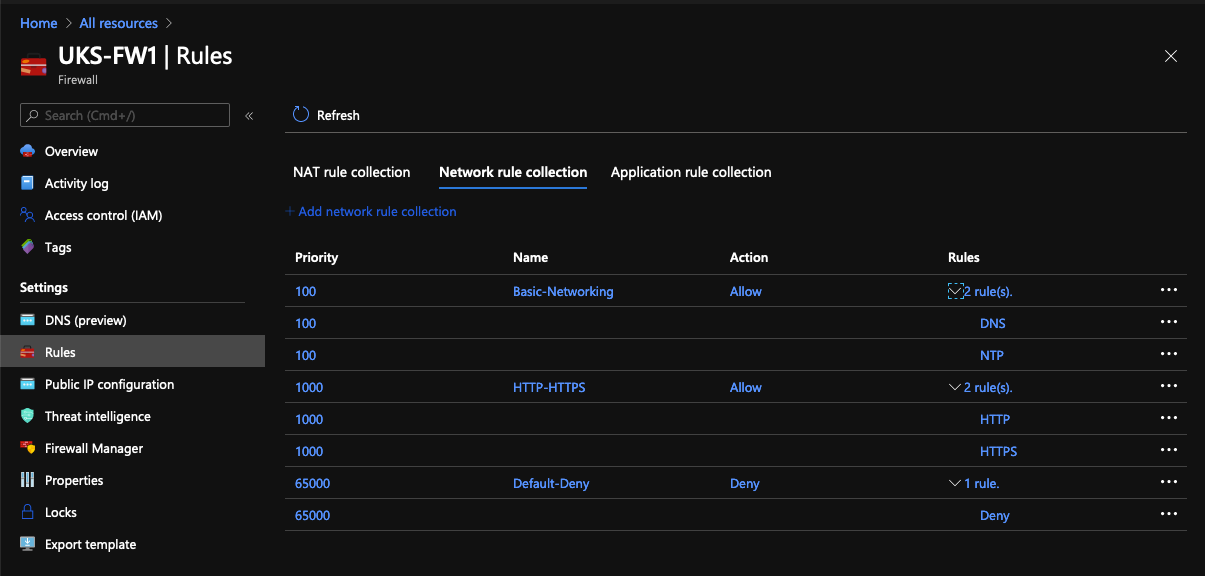The image size is (1205, 576).
Task: Collapse the HTTP-HTTPS 2 rule(s) expander
Action: [955, 387]
